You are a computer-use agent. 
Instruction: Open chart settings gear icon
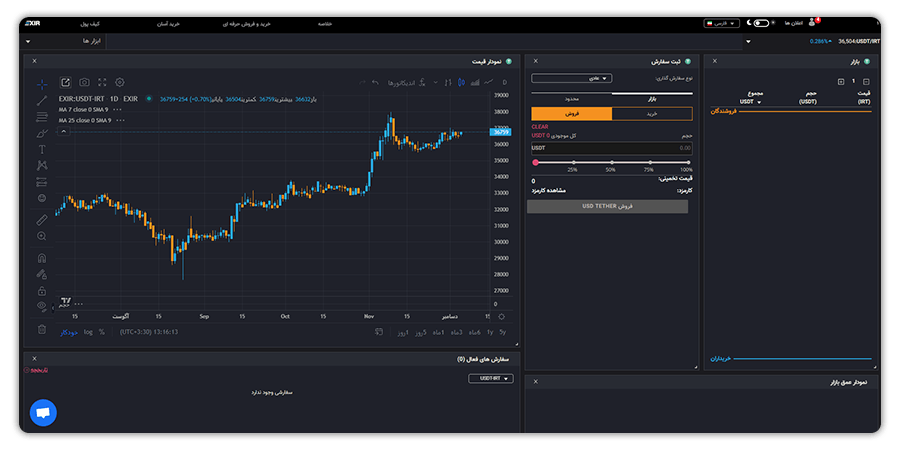click(120, 82)
